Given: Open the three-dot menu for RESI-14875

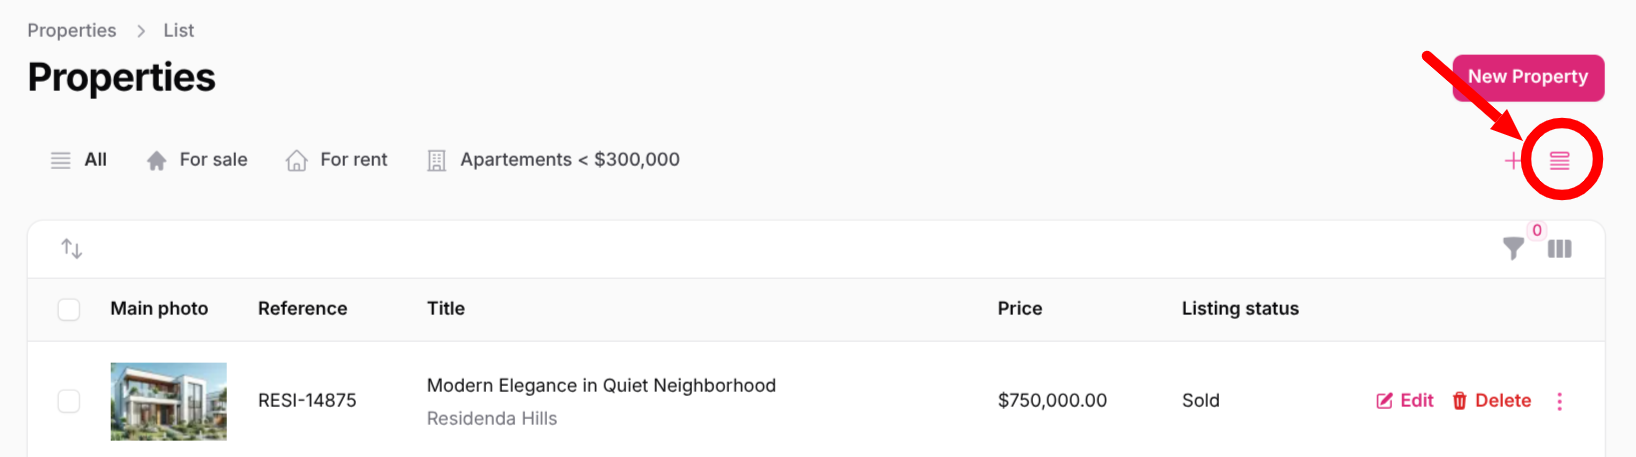Looking at the screenshot, I should point(1559,401).
